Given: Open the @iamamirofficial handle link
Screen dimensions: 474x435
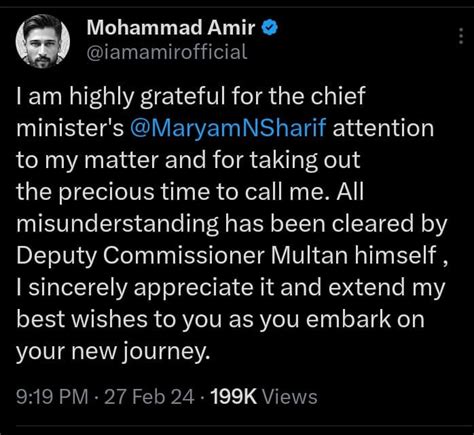Looking at the screenshot, I should pos(167,52).
